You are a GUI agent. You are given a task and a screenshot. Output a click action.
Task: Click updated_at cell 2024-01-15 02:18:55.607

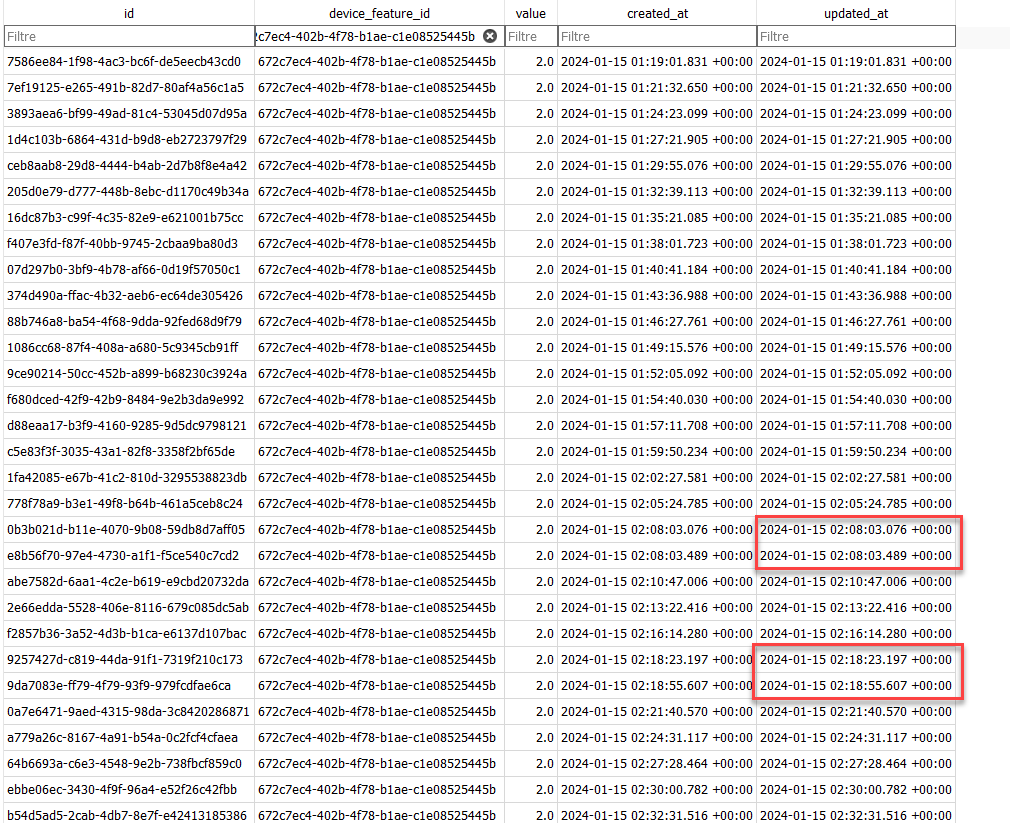pyautogui.click(x=855, y=686)
